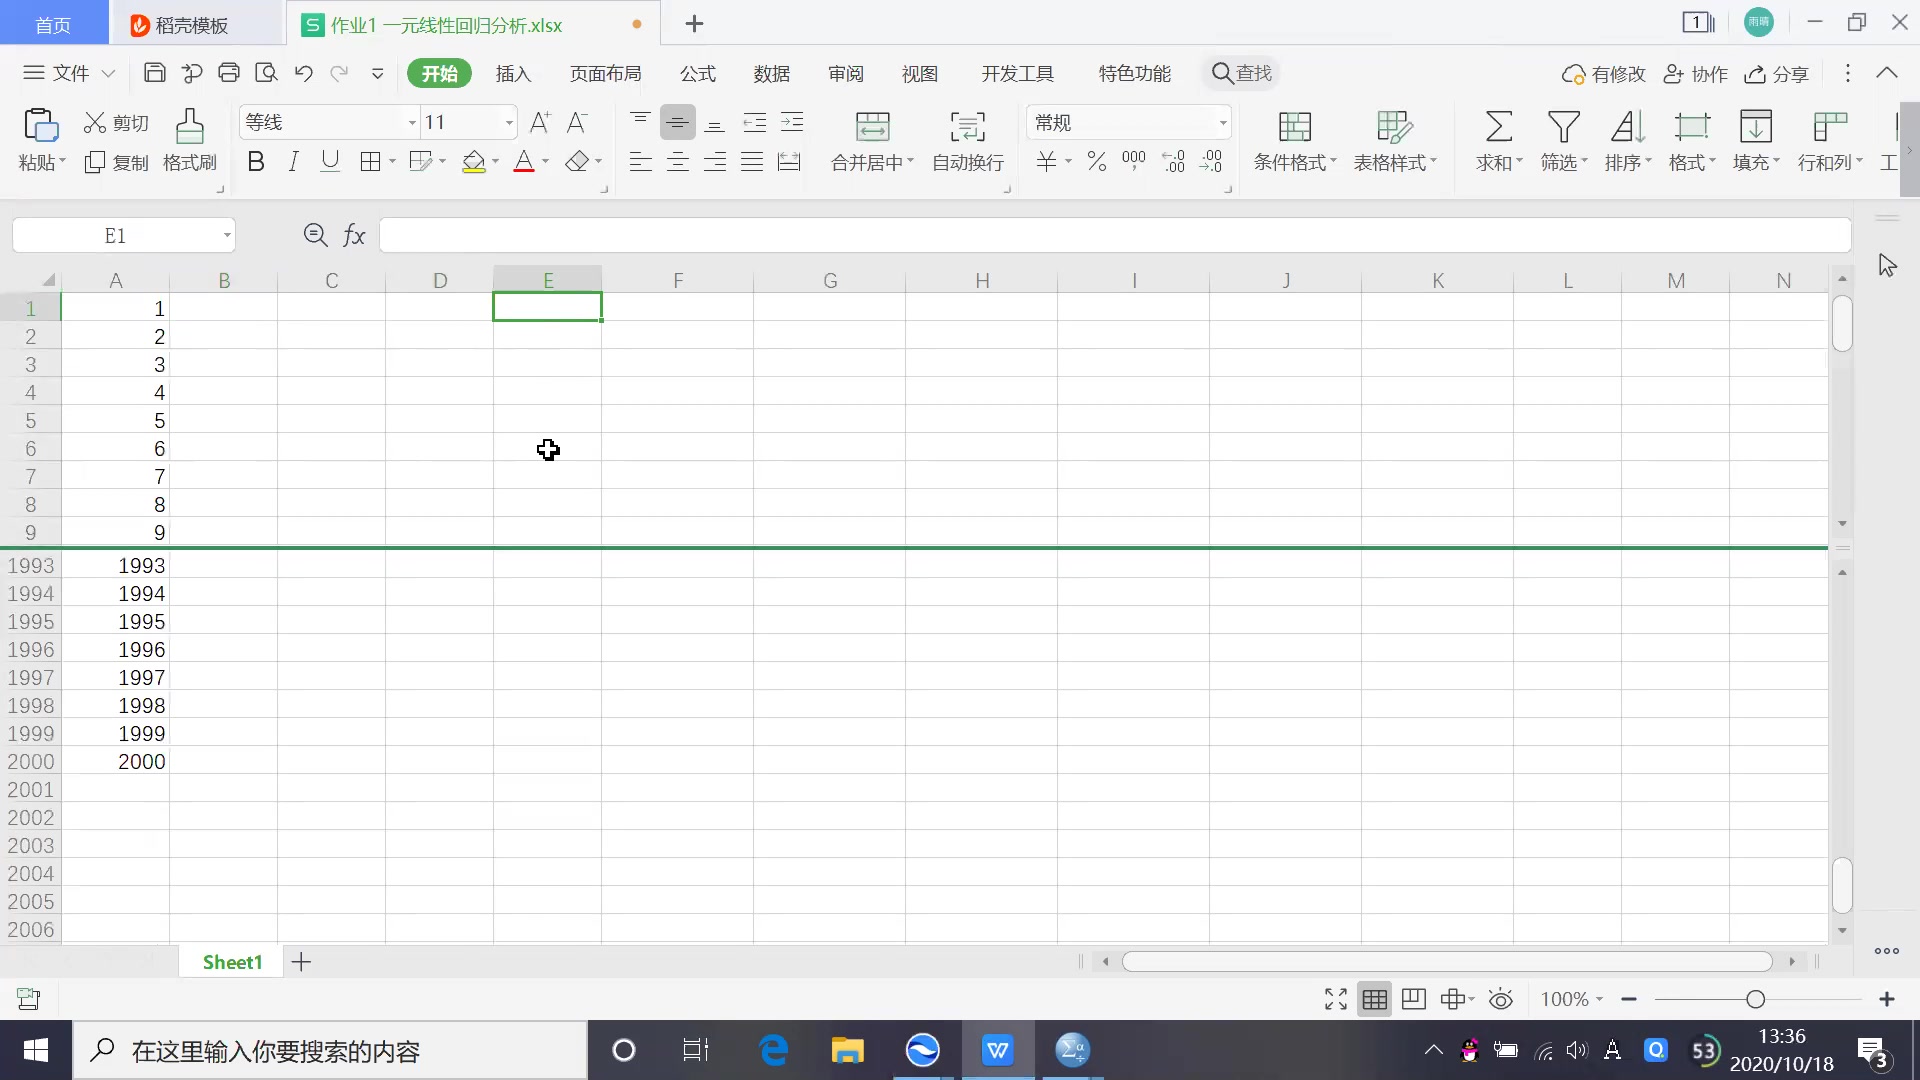Open the number format dropdown showing 常规
1920x1080 pixels.
coord(1222,121)
